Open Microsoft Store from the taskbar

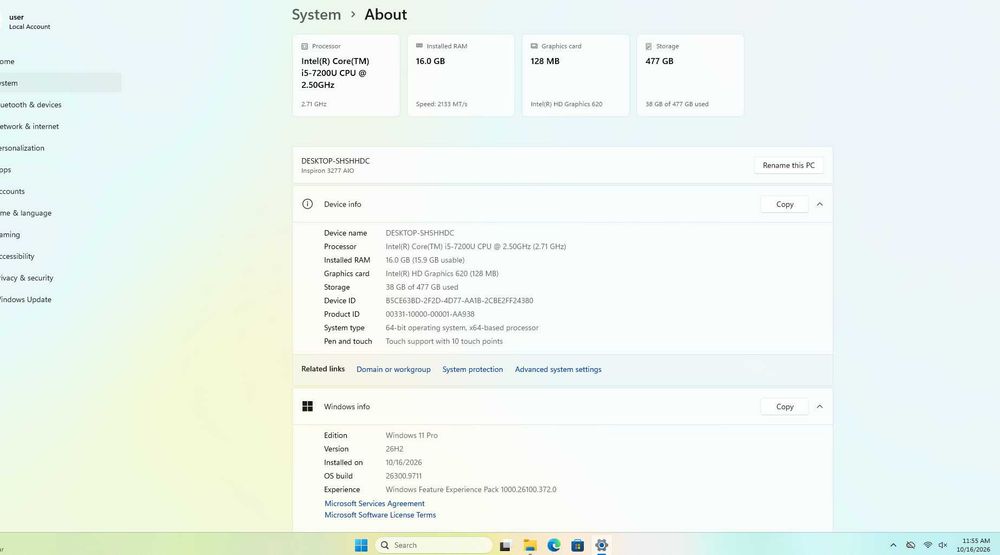coord(577,545)
